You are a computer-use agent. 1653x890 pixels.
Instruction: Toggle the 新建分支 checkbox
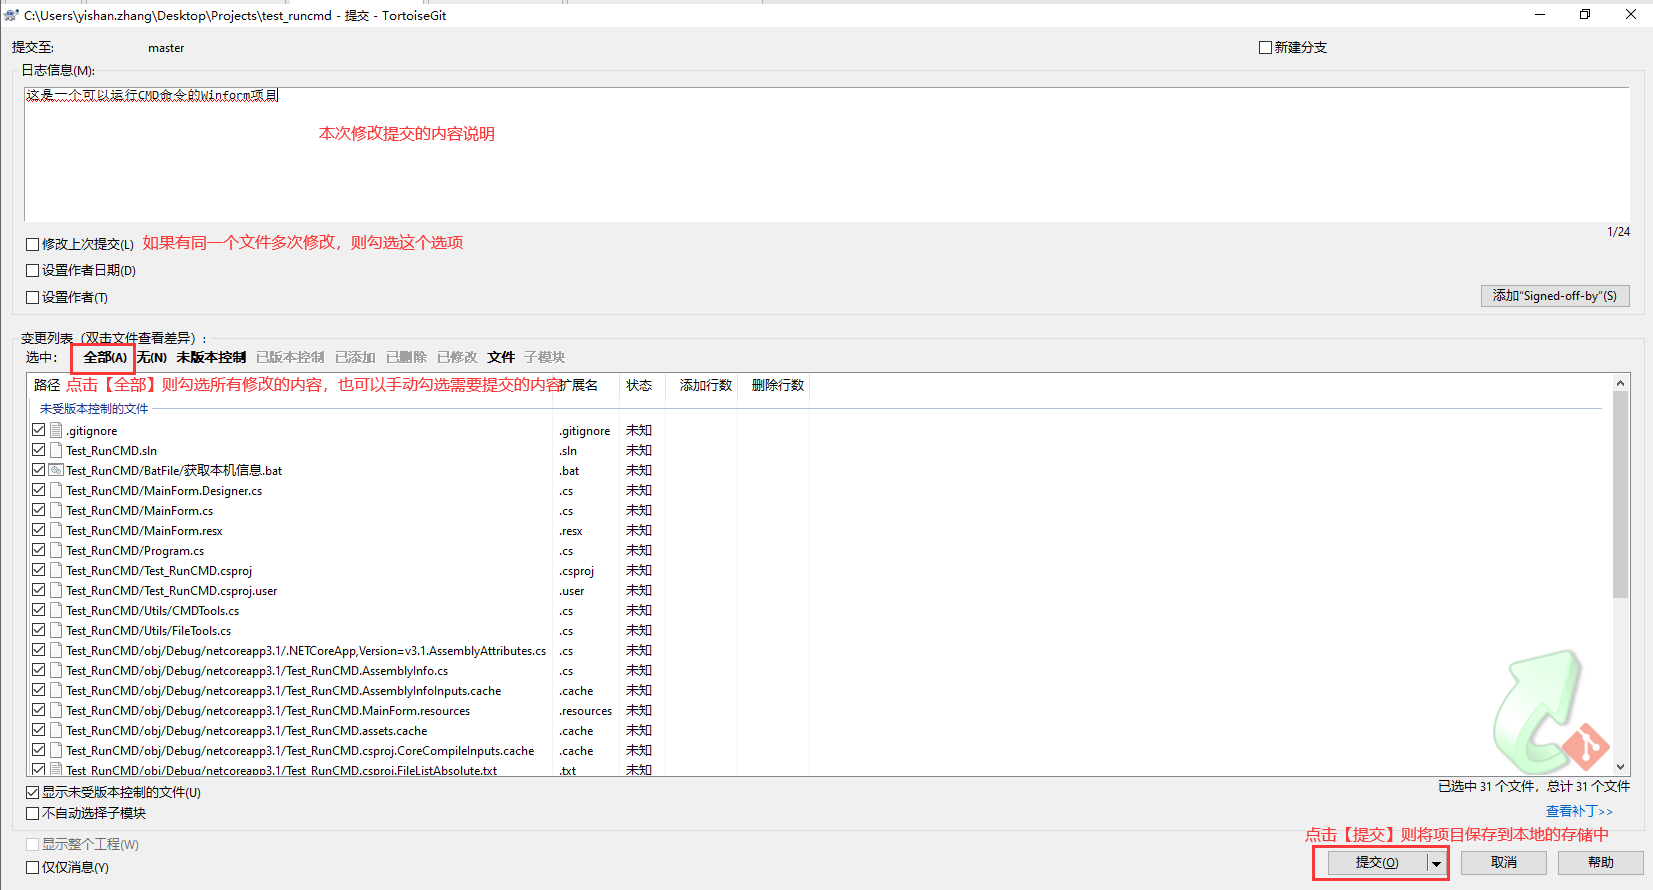coord(1265,47)
